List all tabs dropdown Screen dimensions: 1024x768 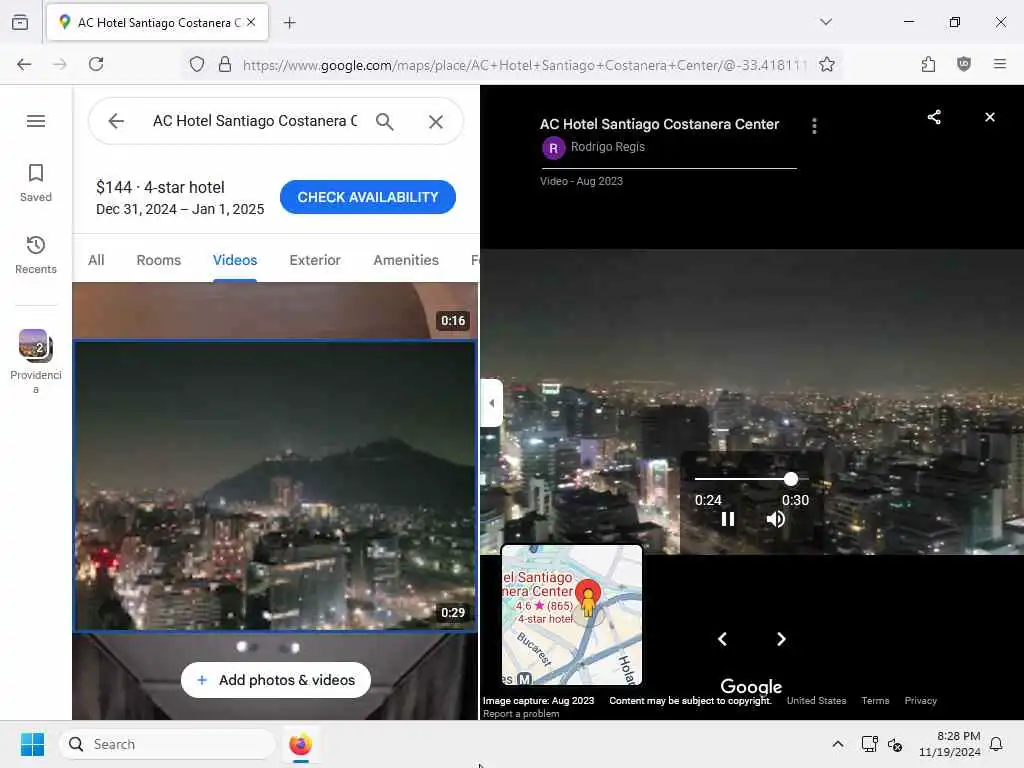(826, 22)
